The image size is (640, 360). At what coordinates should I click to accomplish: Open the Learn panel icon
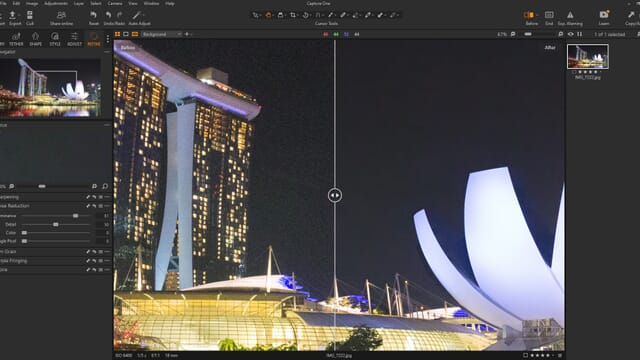tap(604, 15)
